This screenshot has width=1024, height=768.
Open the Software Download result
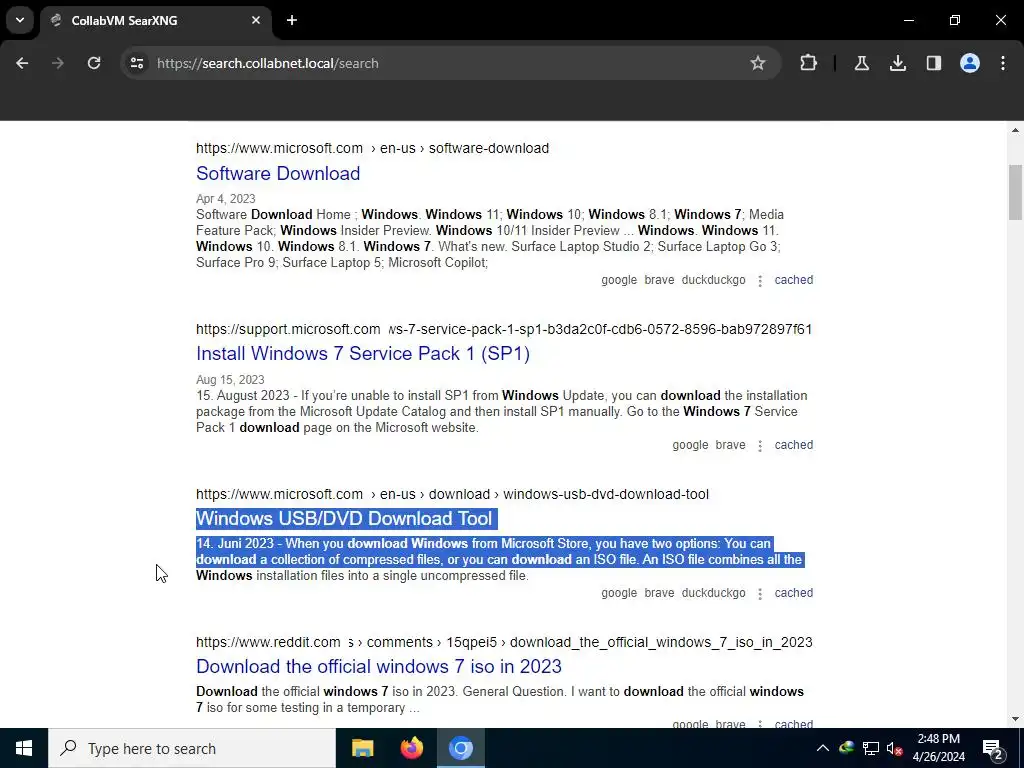tap(278, 173)
